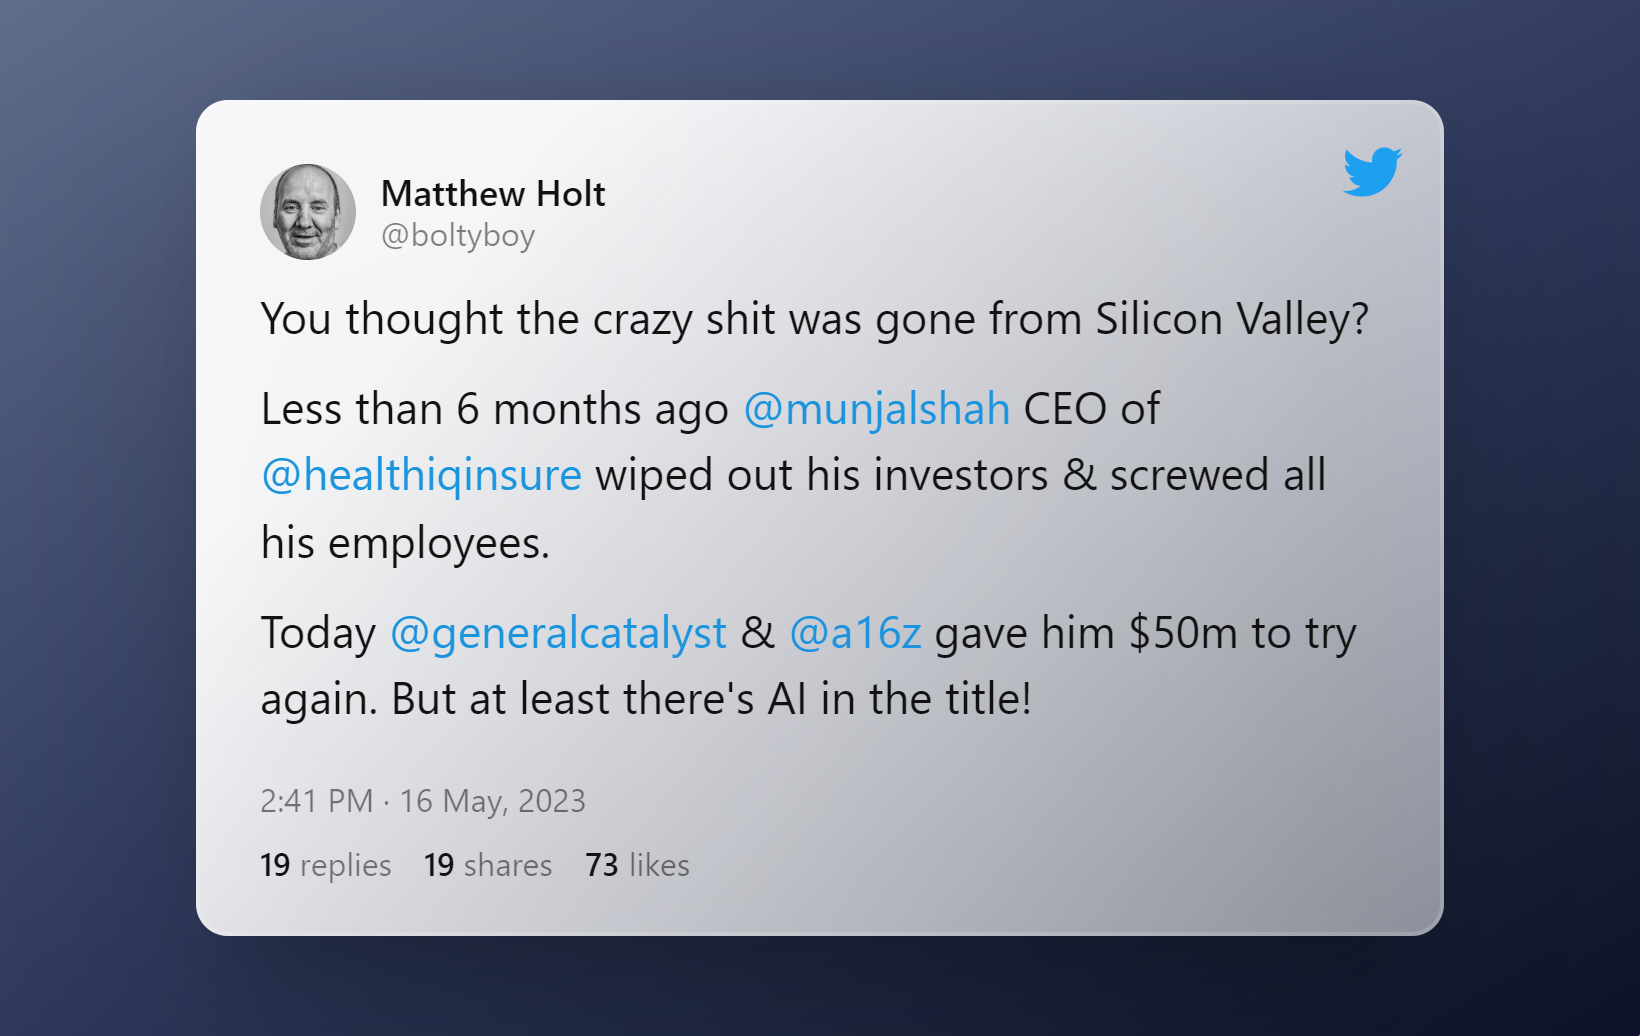Open the @boltyboy handle
The image size is (1640, 1036).
click(x=458, y=236)
